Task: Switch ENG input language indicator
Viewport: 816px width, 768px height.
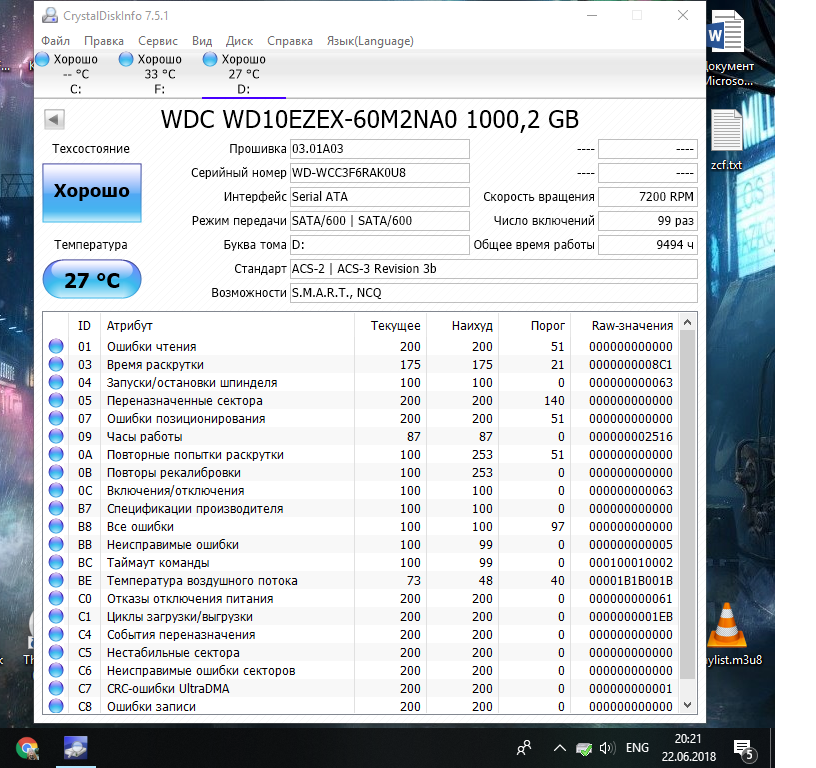Action: (637, 748)
